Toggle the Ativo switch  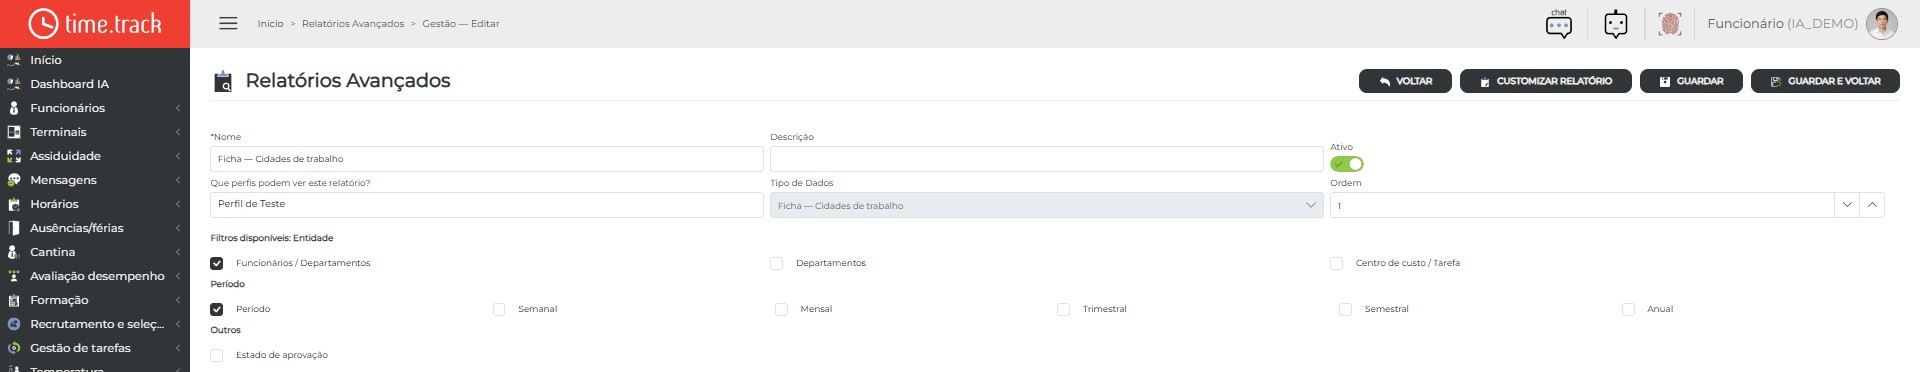[x=1347, y=164]
